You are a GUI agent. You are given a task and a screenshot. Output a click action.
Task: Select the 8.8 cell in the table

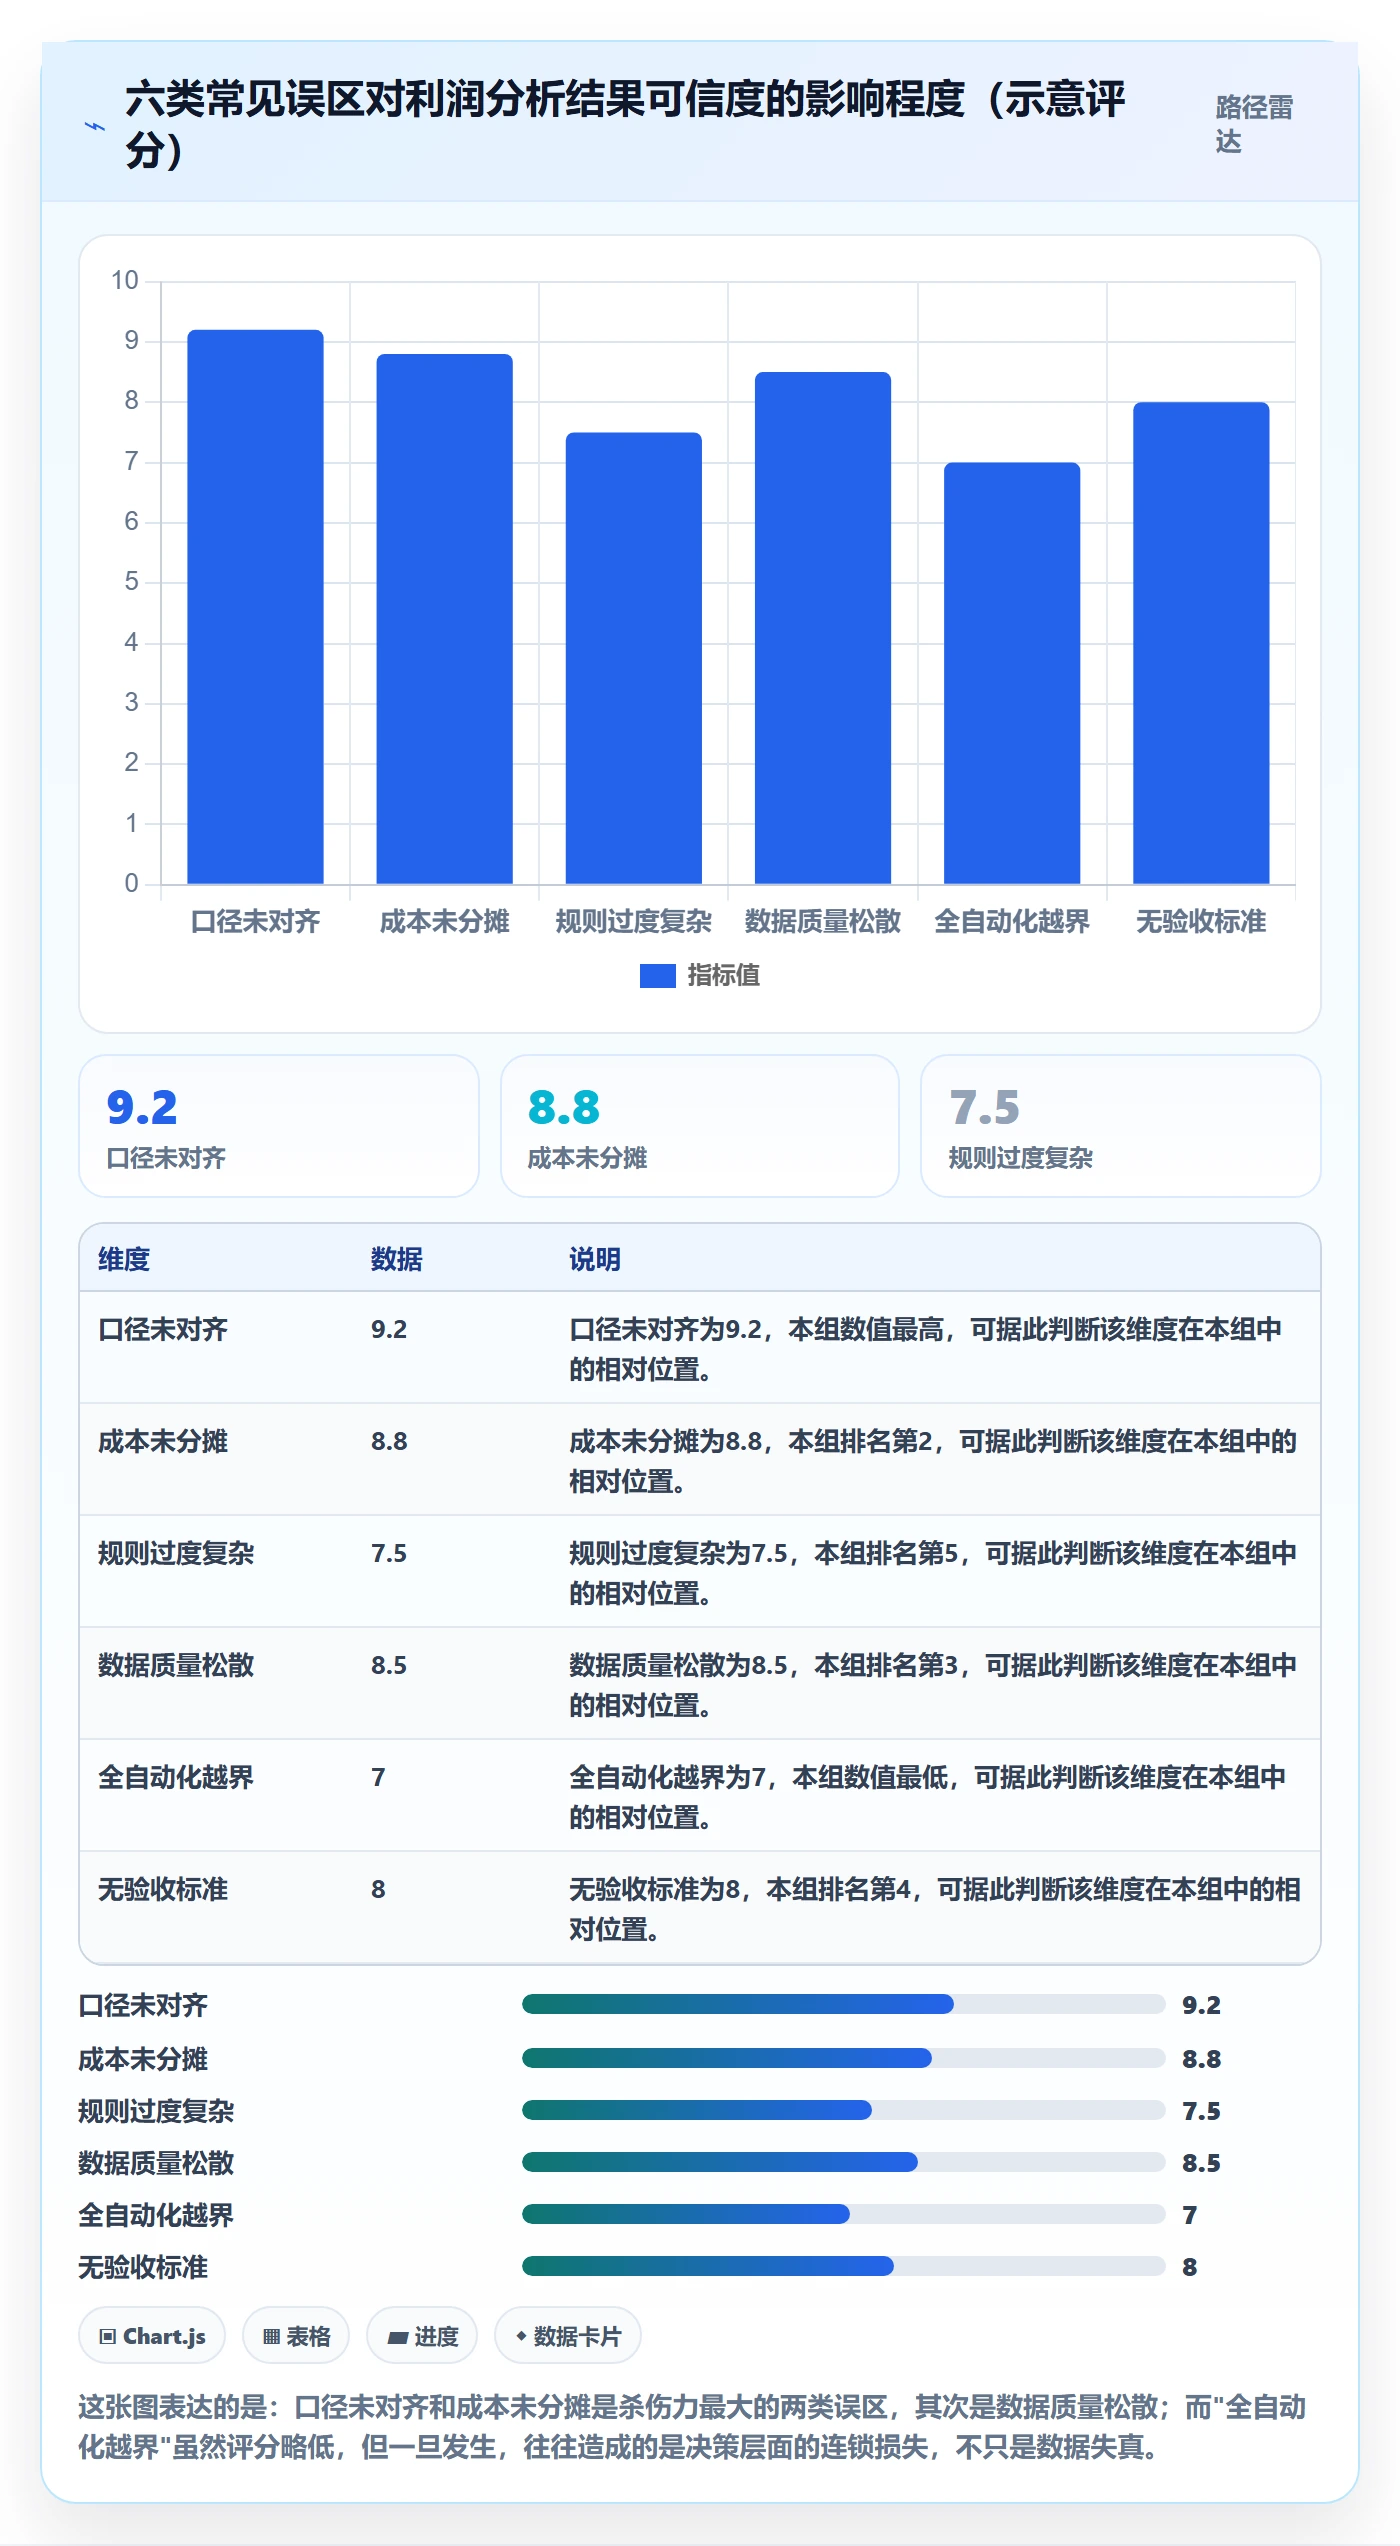[389, 1441]
